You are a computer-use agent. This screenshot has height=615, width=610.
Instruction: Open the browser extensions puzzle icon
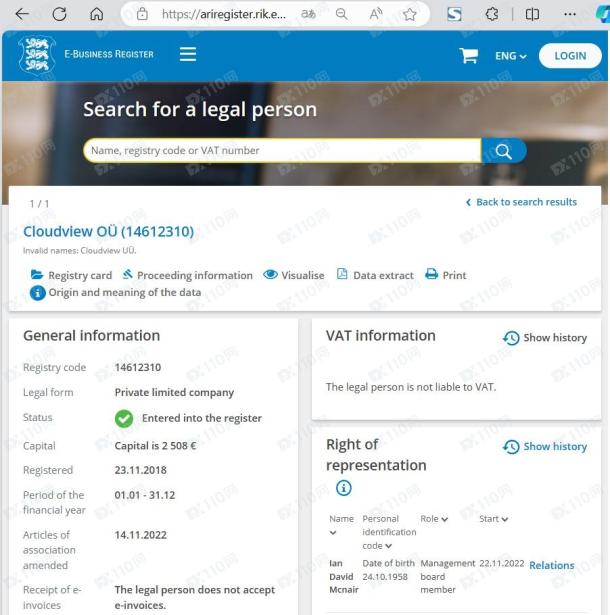coord(492,14)
